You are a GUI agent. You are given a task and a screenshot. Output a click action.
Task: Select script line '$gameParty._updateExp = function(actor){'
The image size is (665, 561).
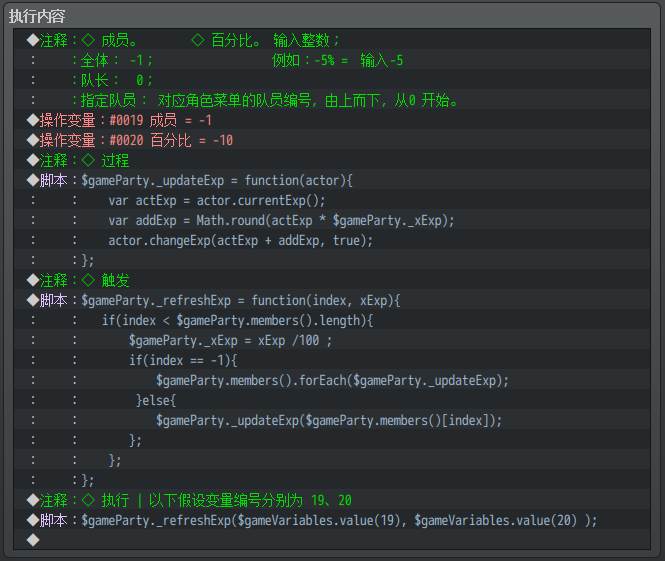point(332,180)
